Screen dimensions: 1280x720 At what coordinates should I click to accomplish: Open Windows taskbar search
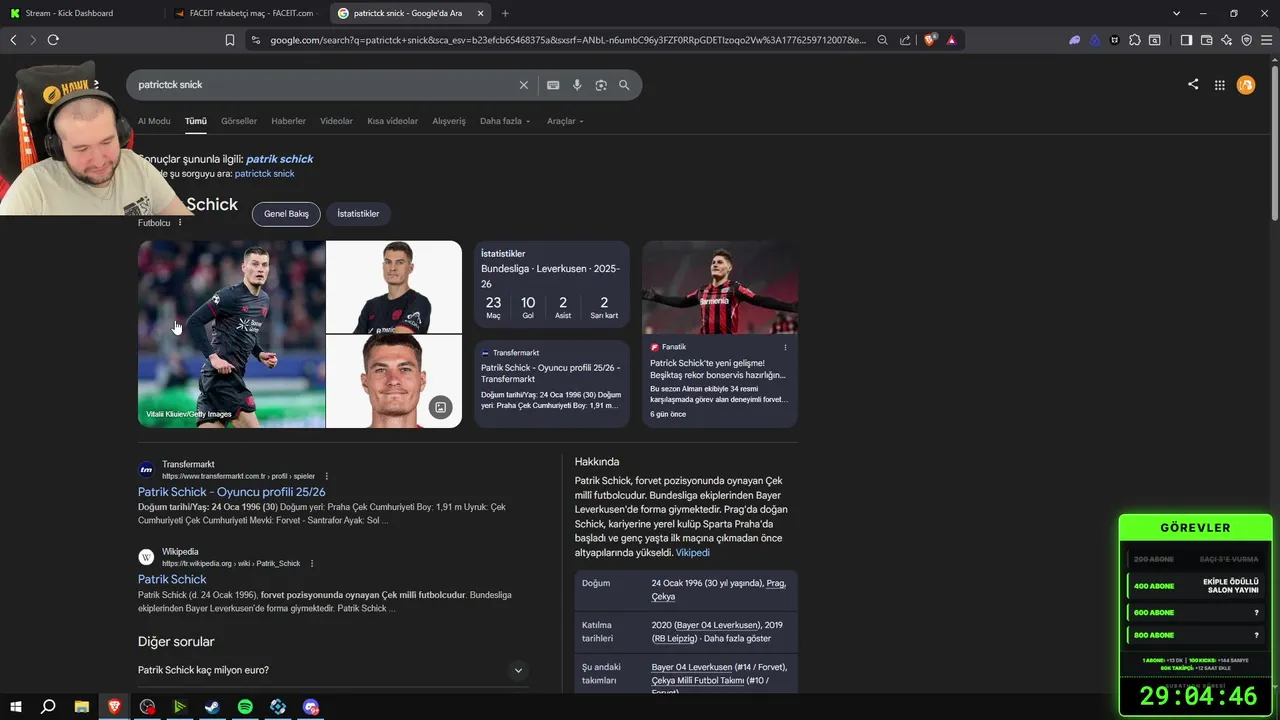[x=48, y=706]
